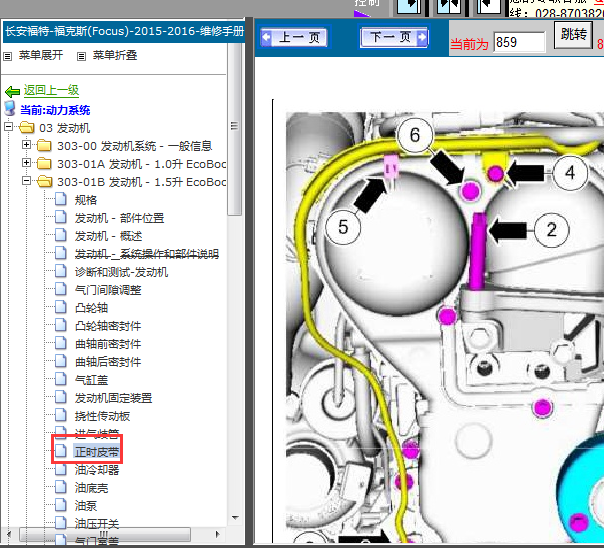Open the 曲轴后密封件 page
The width and height of the screenshot is (604, 548).
(108, 362)
